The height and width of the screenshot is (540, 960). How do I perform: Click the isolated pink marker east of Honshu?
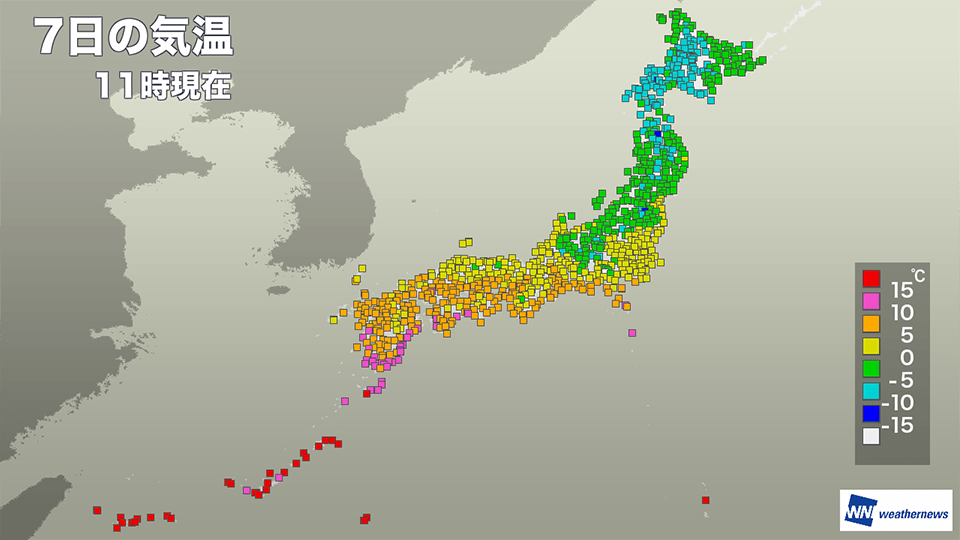(x=632, y=333)
